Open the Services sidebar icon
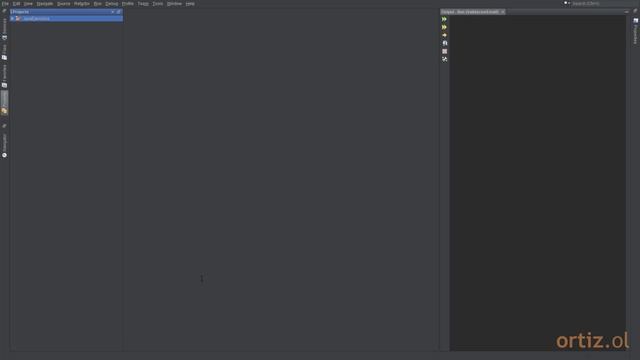 tap(4, 38)
